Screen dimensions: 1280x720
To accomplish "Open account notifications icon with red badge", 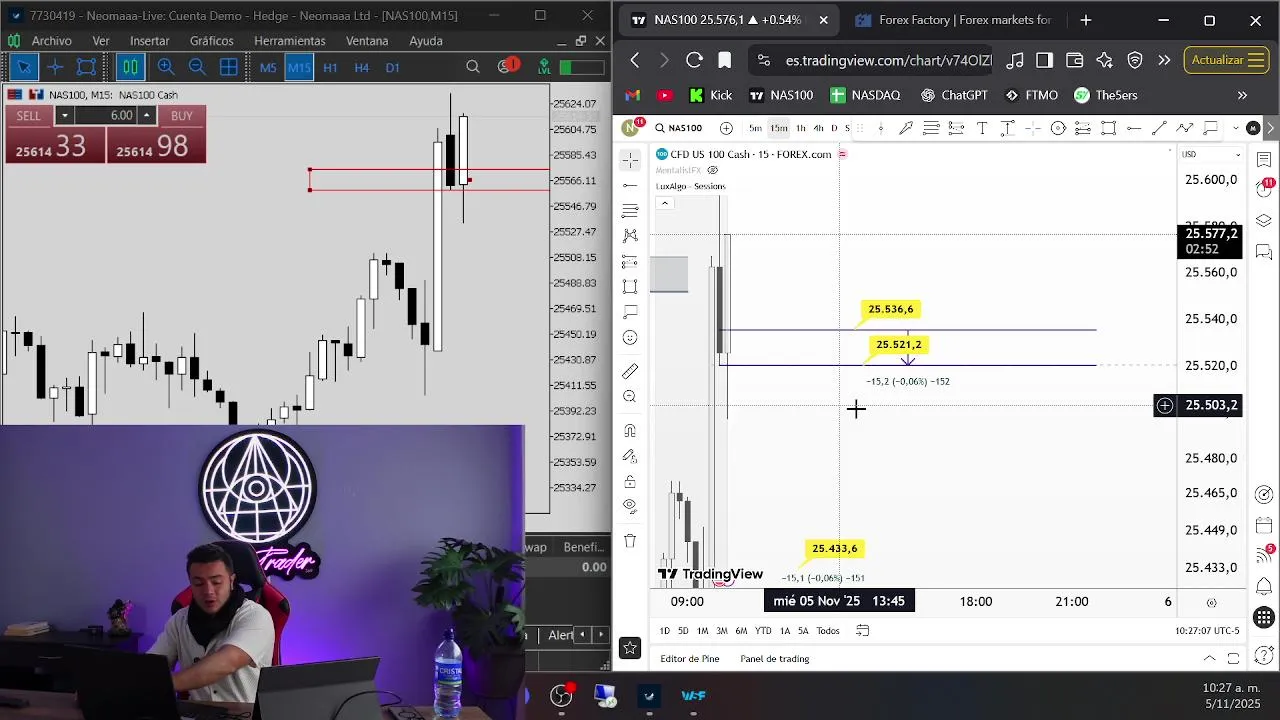I will point(508,67).
